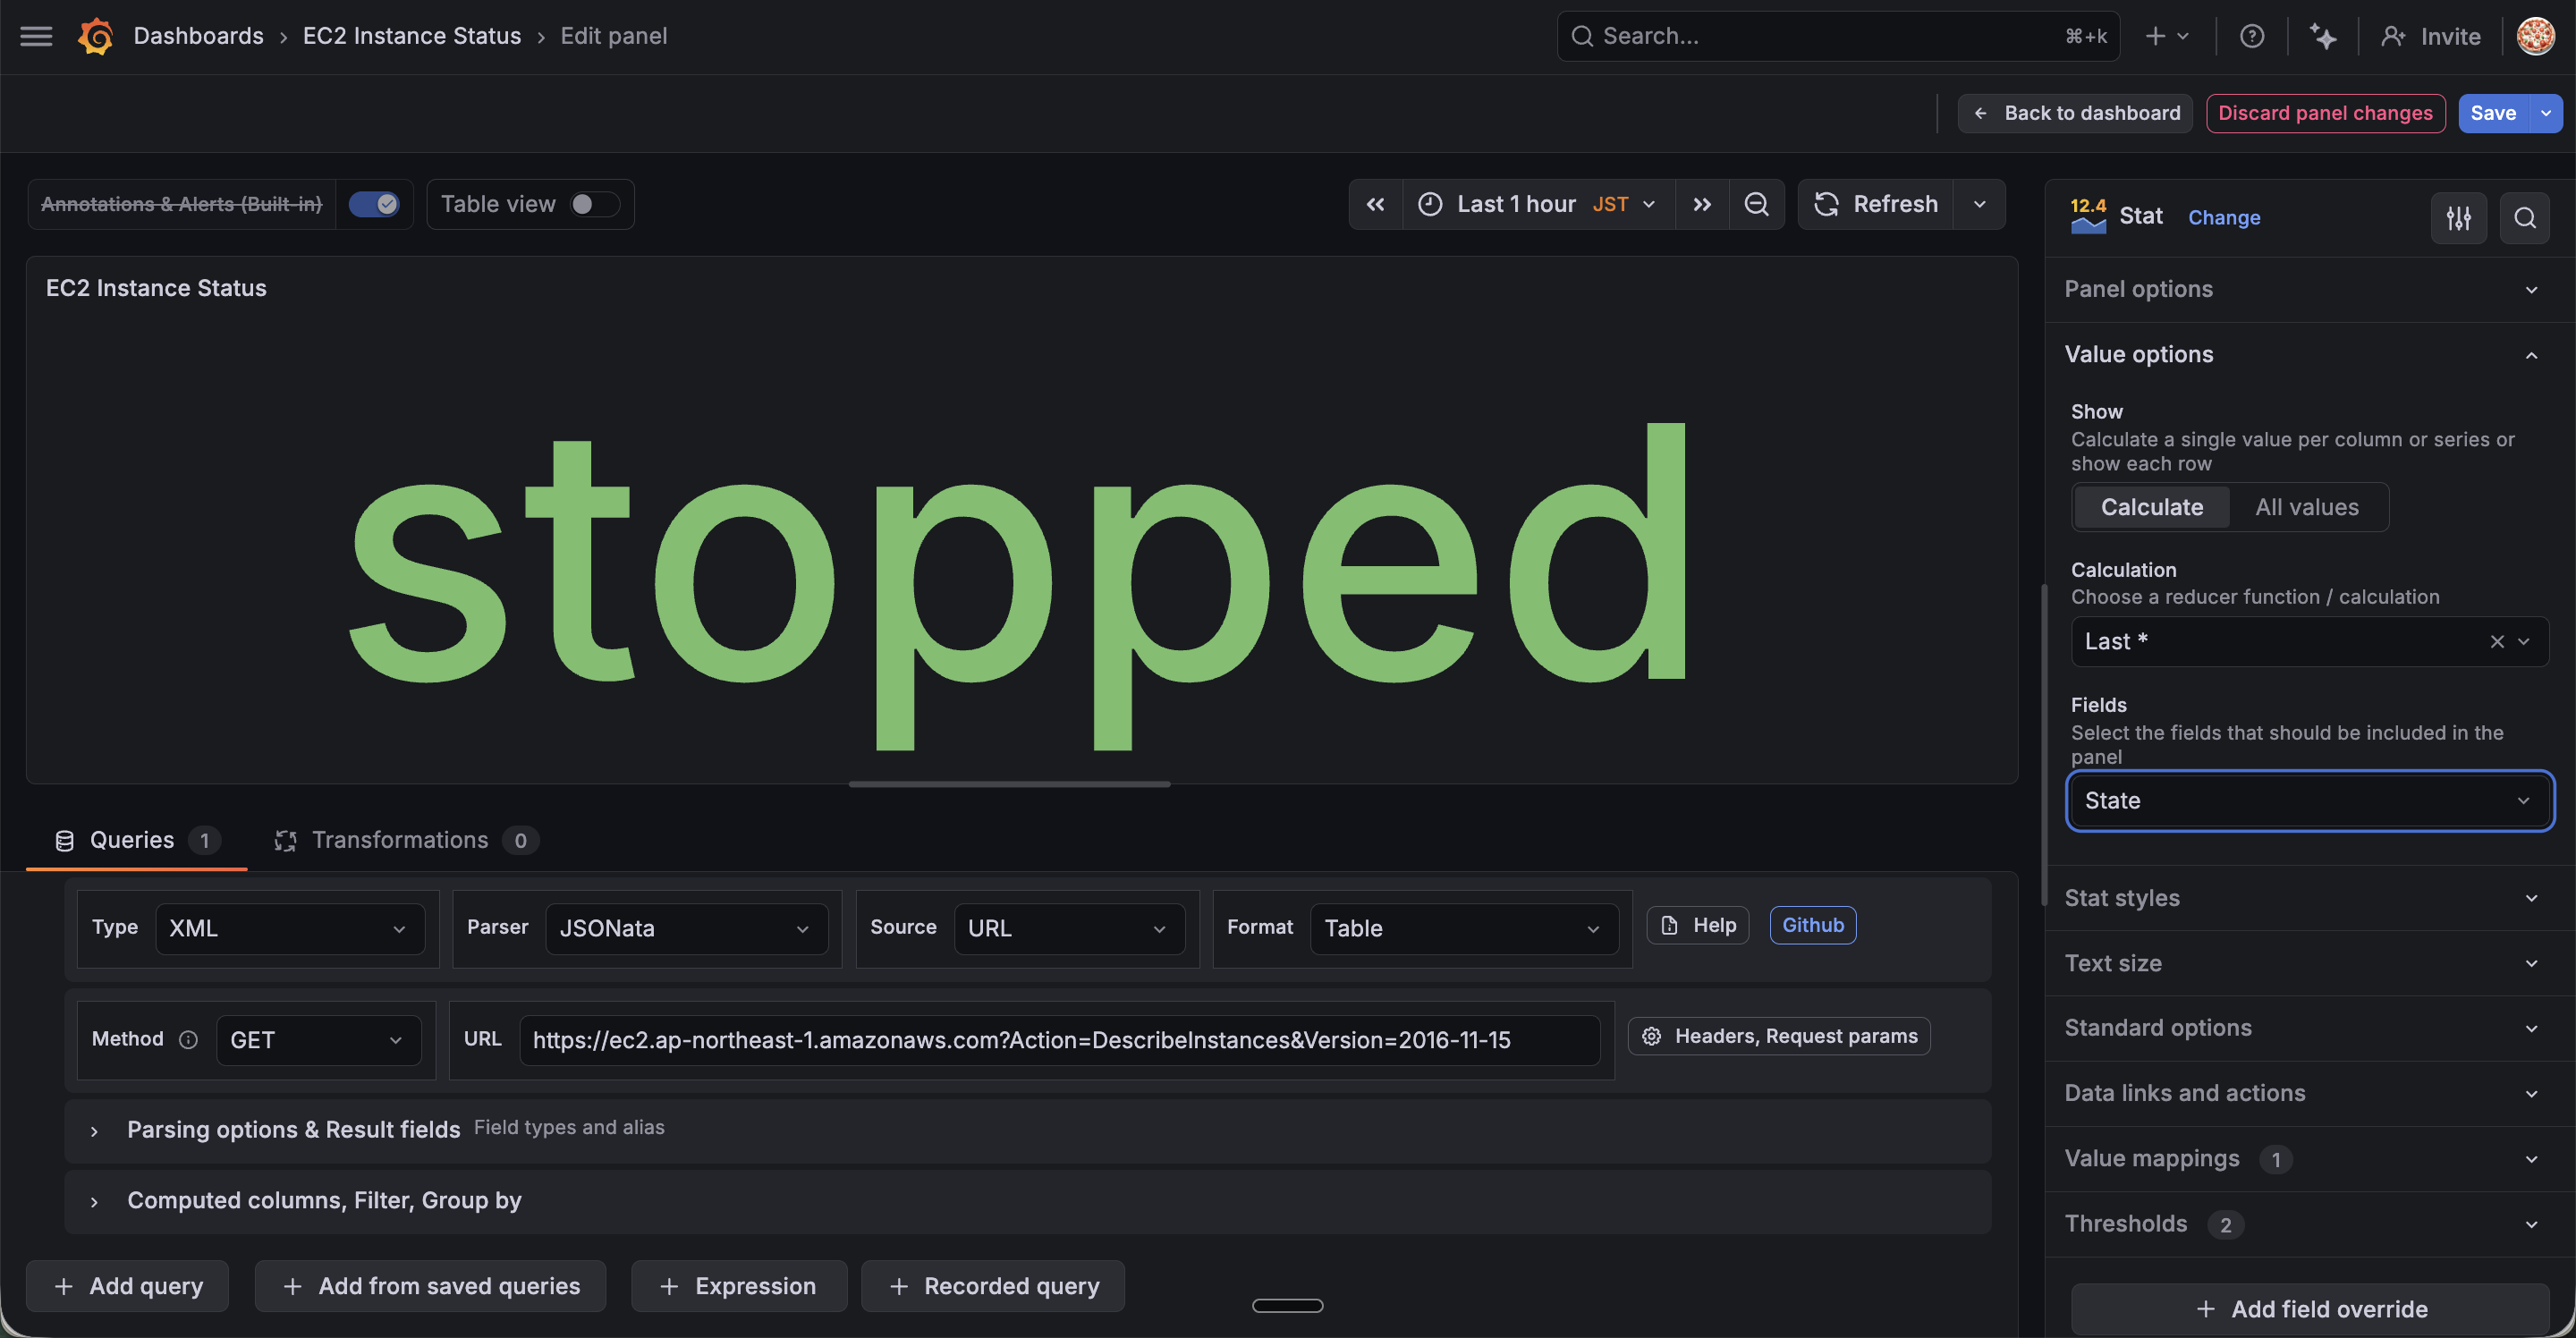Click the panel options search icon
The image size is (2576, 1338).
tap(2524, 217)
